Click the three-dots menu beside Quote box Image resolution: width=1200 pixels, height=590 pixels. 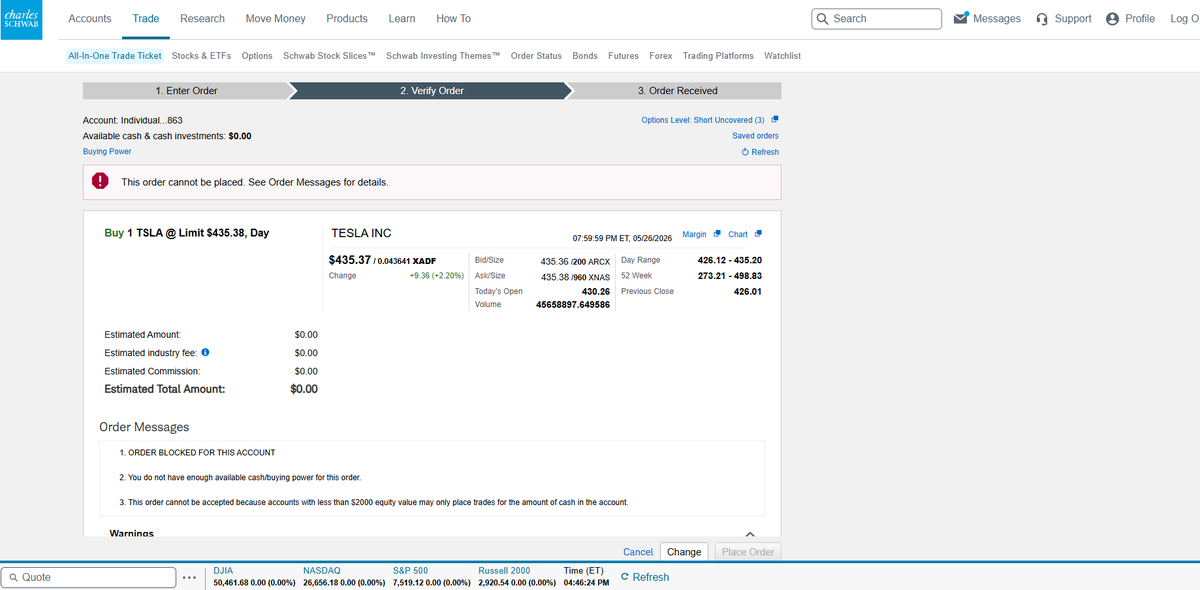[x=189, y=577]
